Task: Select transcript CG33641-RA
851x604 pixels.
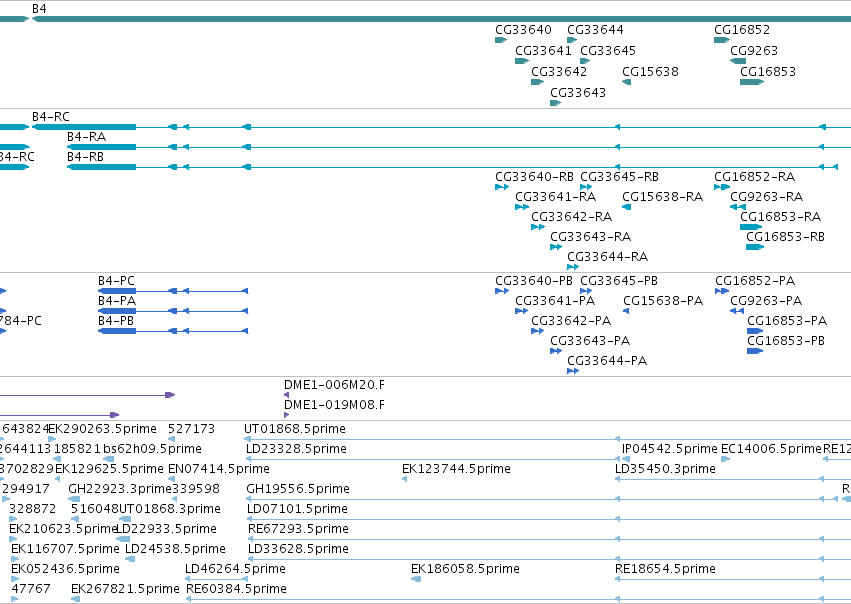Action: (555, 196)
